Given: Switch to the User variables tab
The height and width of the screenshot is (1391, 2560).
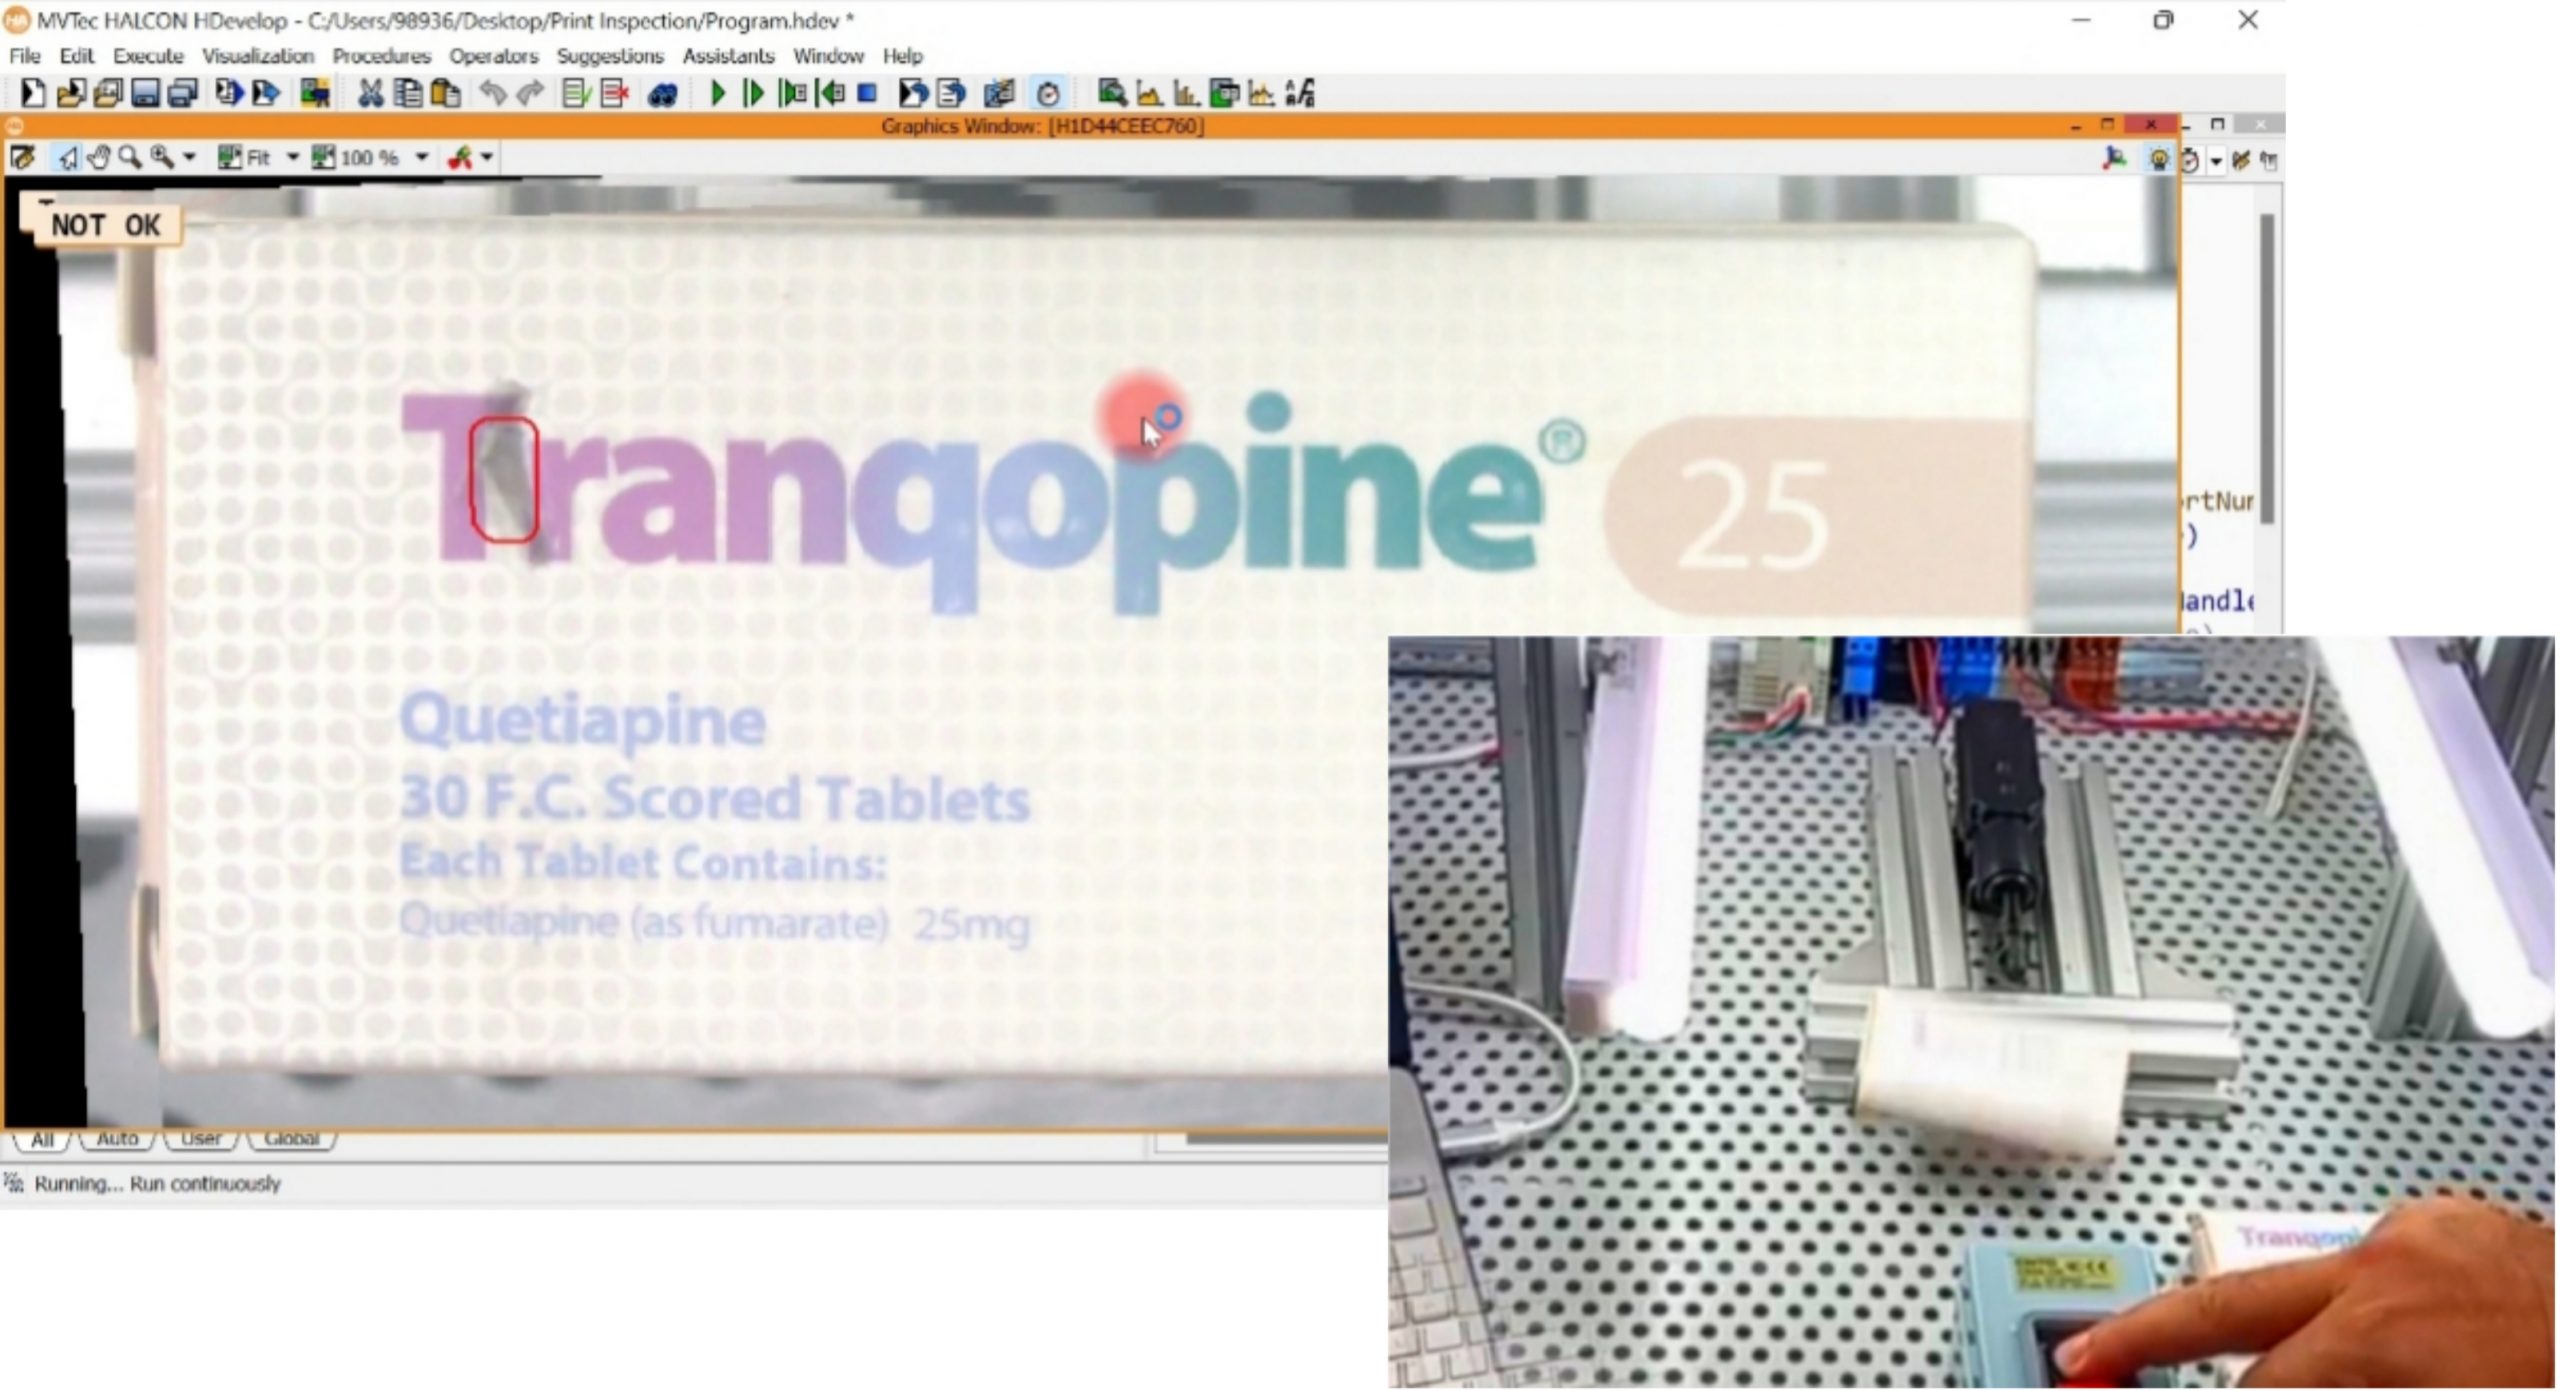Looking at the screenshot, I should (200, 1138).
